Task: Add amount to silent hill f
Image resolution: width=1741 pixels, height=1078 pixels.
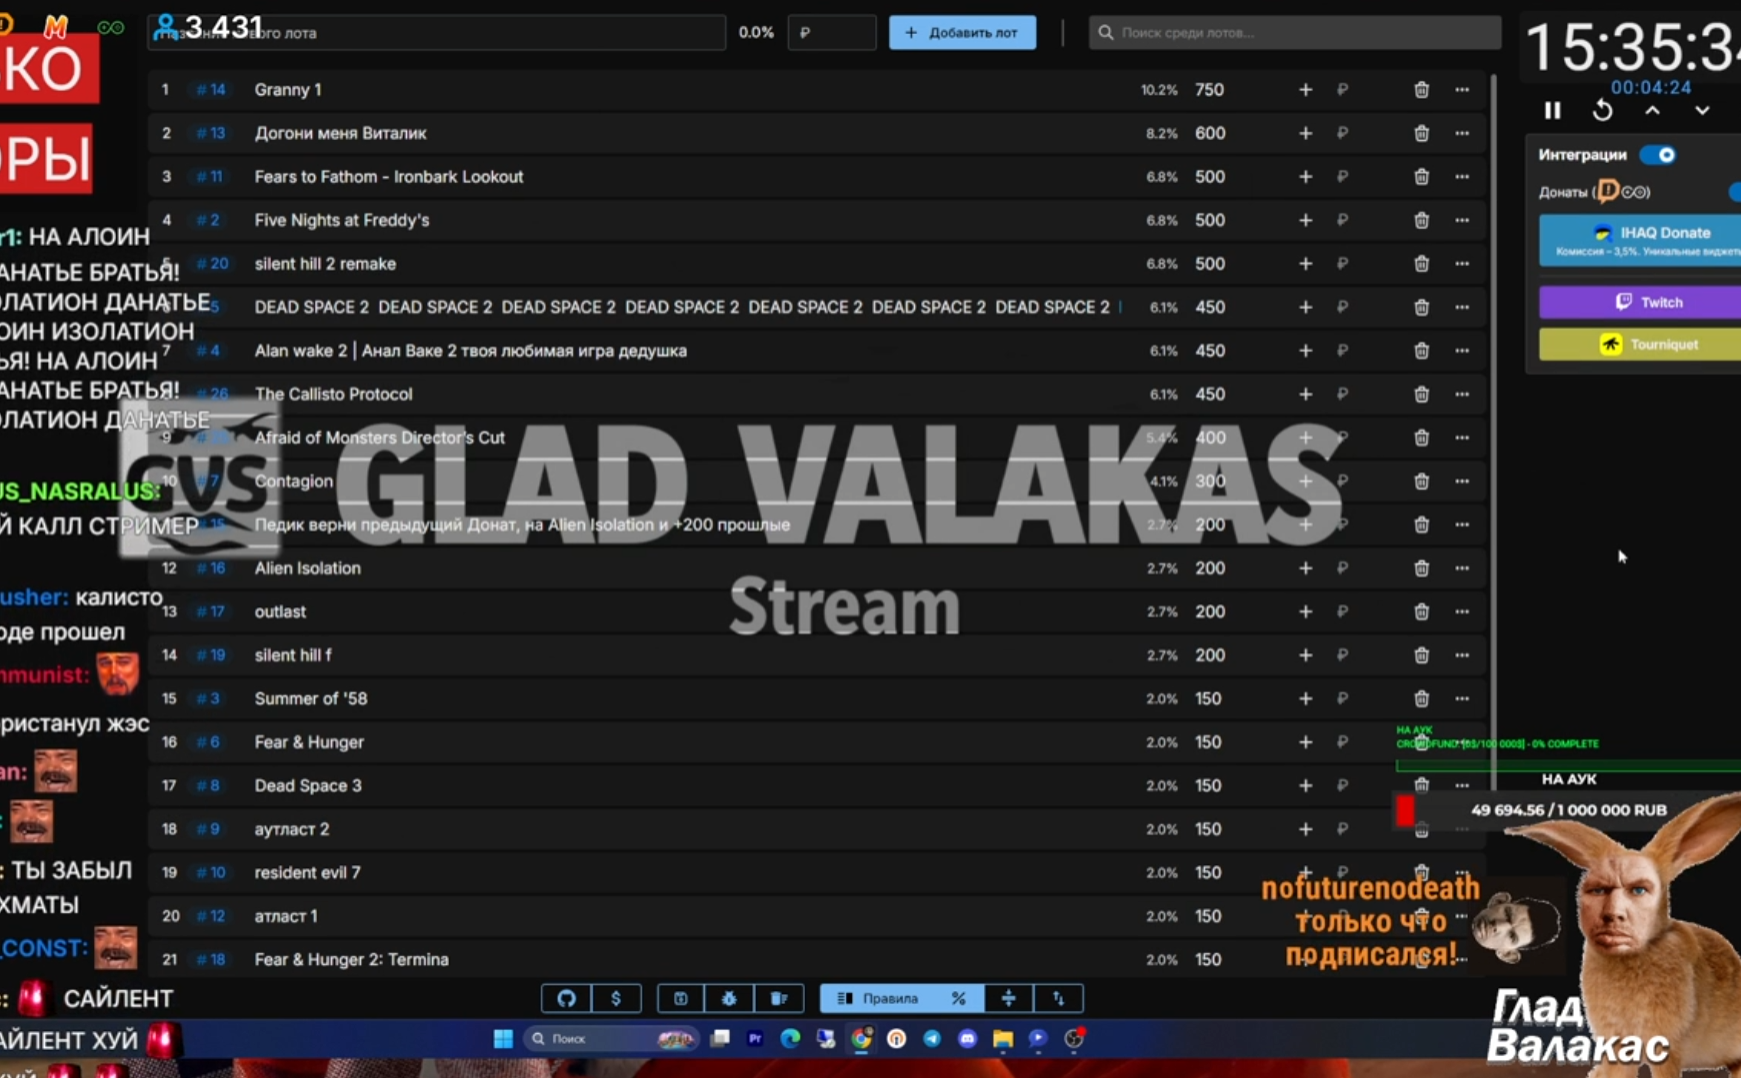Action: click(x=1305, y=655)
